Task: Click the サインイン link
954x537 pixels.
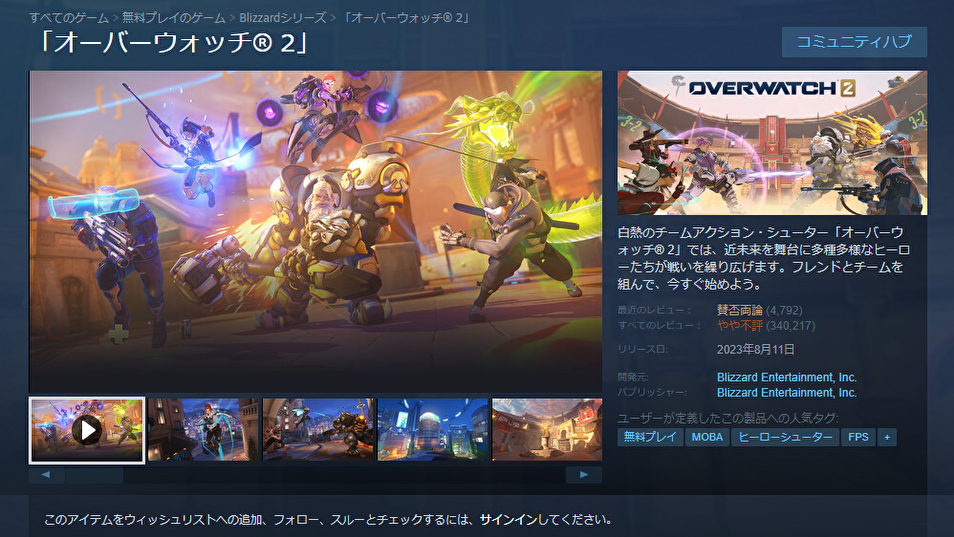Action: 508,520
